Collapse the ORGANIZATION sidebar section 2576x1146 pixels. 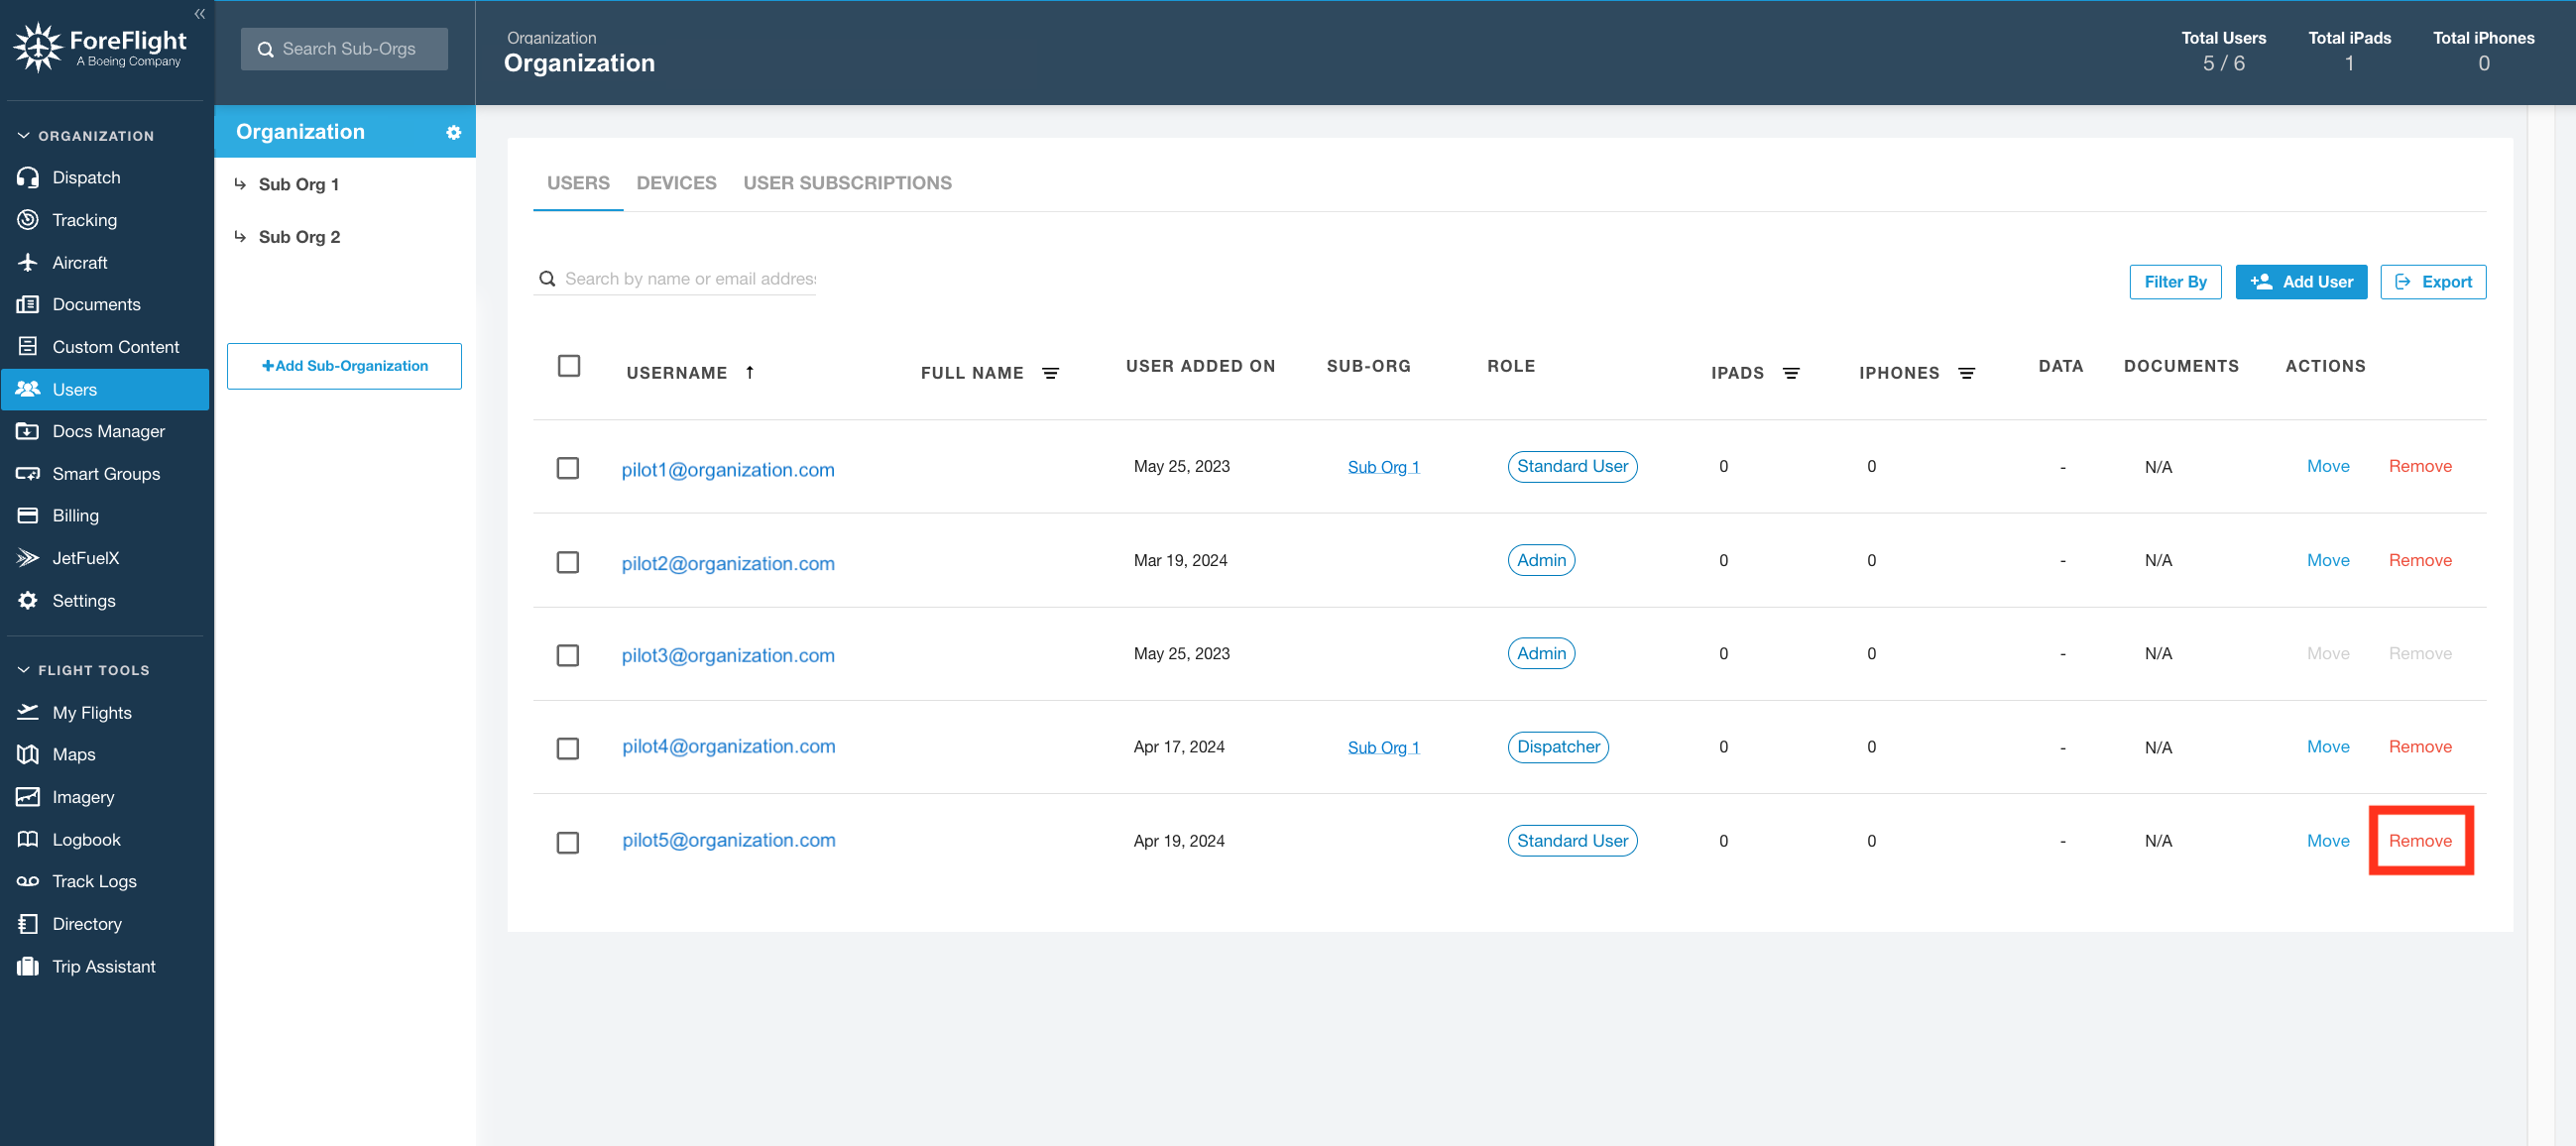[x=86, y=135]
